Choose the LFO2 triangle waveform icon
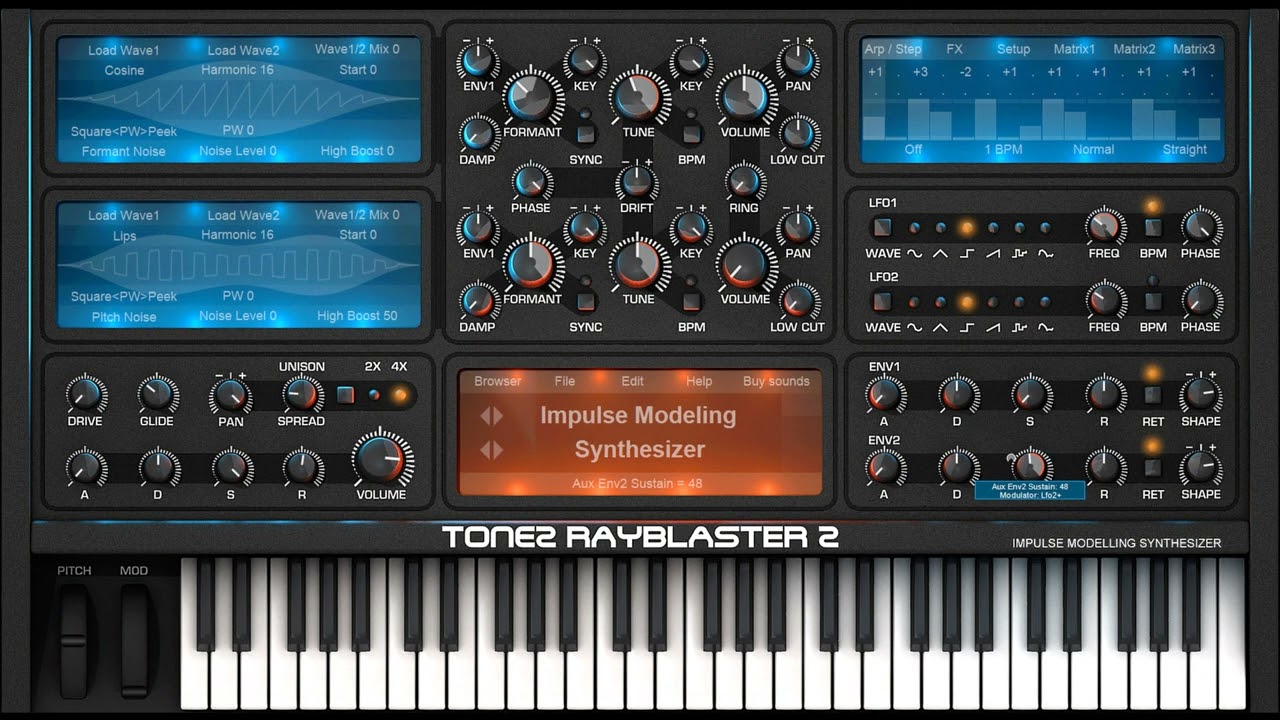The height and width of the screenshot is (720, 1280). [940, 327]
